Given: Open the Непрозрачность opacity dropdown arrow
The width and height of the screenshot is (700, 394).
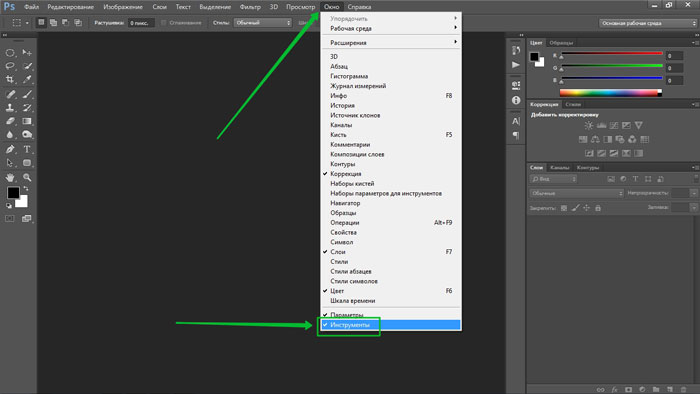Looking at the screenshot, I should [693, 193].
